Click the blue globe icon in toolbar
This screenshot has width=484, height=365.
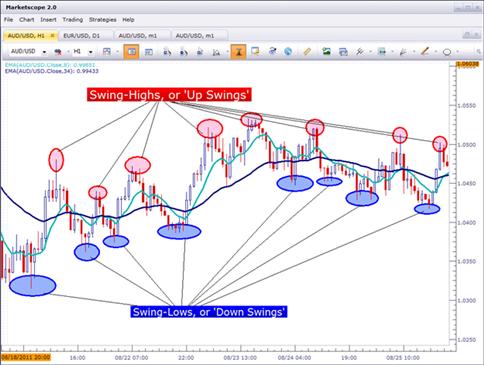(288, 52)
